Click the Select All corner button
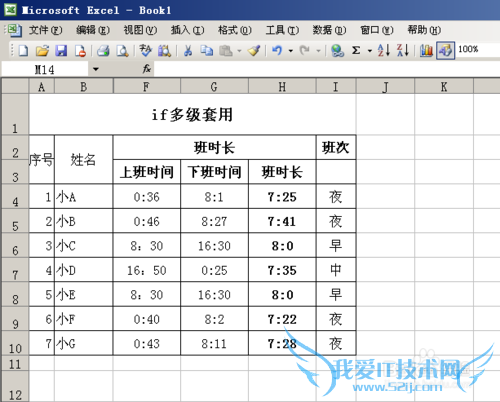 (x=15, y=86)
